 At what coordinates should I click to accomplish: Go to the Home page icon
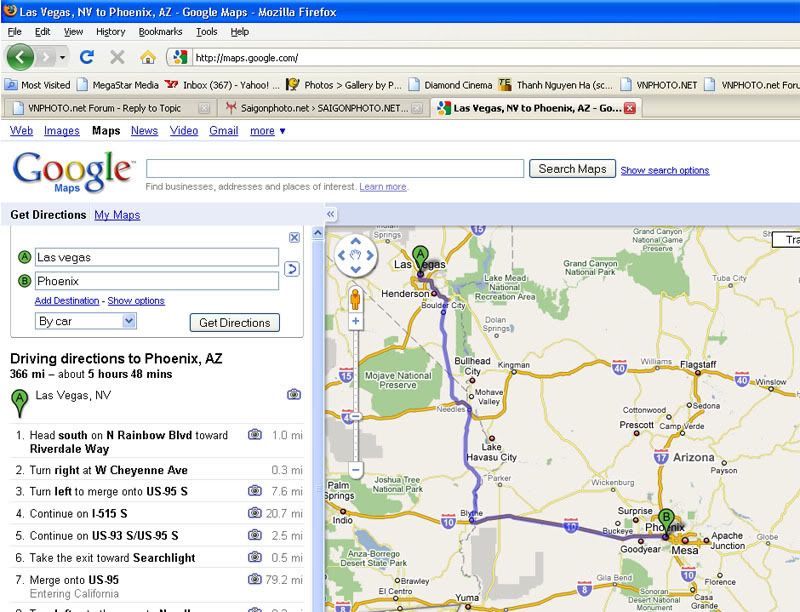pyautogui.click(x=148, y=57)
